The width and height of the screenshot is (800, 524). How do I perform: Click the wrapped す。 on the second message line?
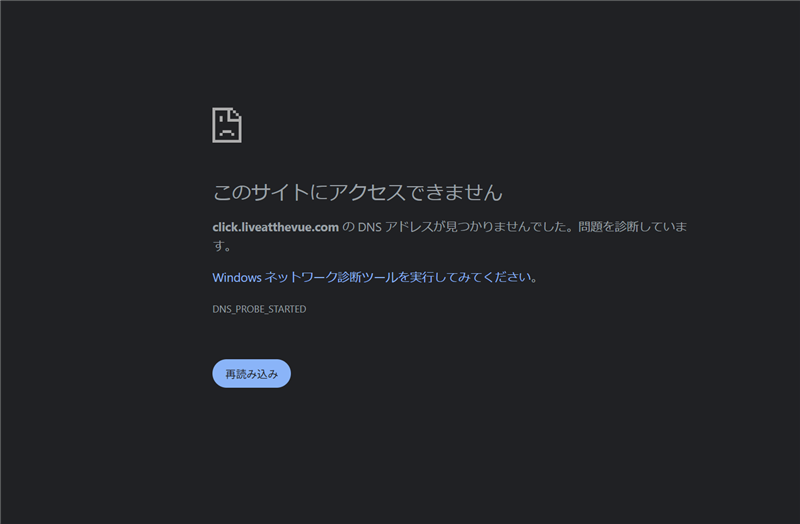[222, 245]
